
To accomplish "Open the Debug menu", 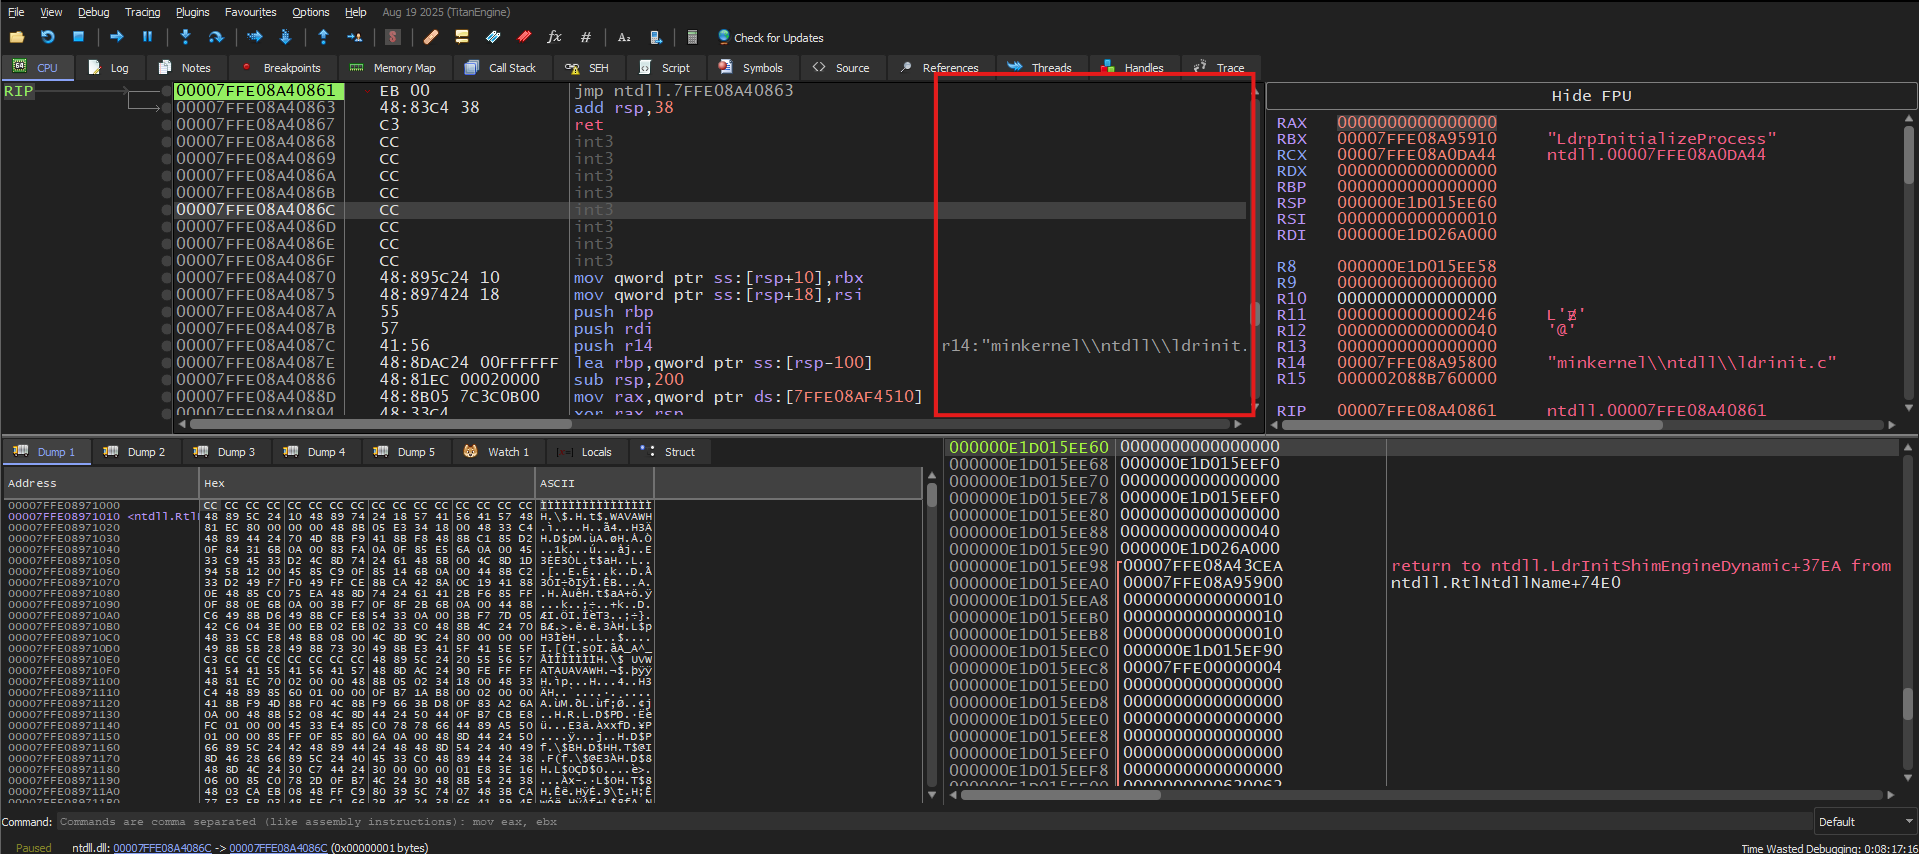I will pos(94,12).
